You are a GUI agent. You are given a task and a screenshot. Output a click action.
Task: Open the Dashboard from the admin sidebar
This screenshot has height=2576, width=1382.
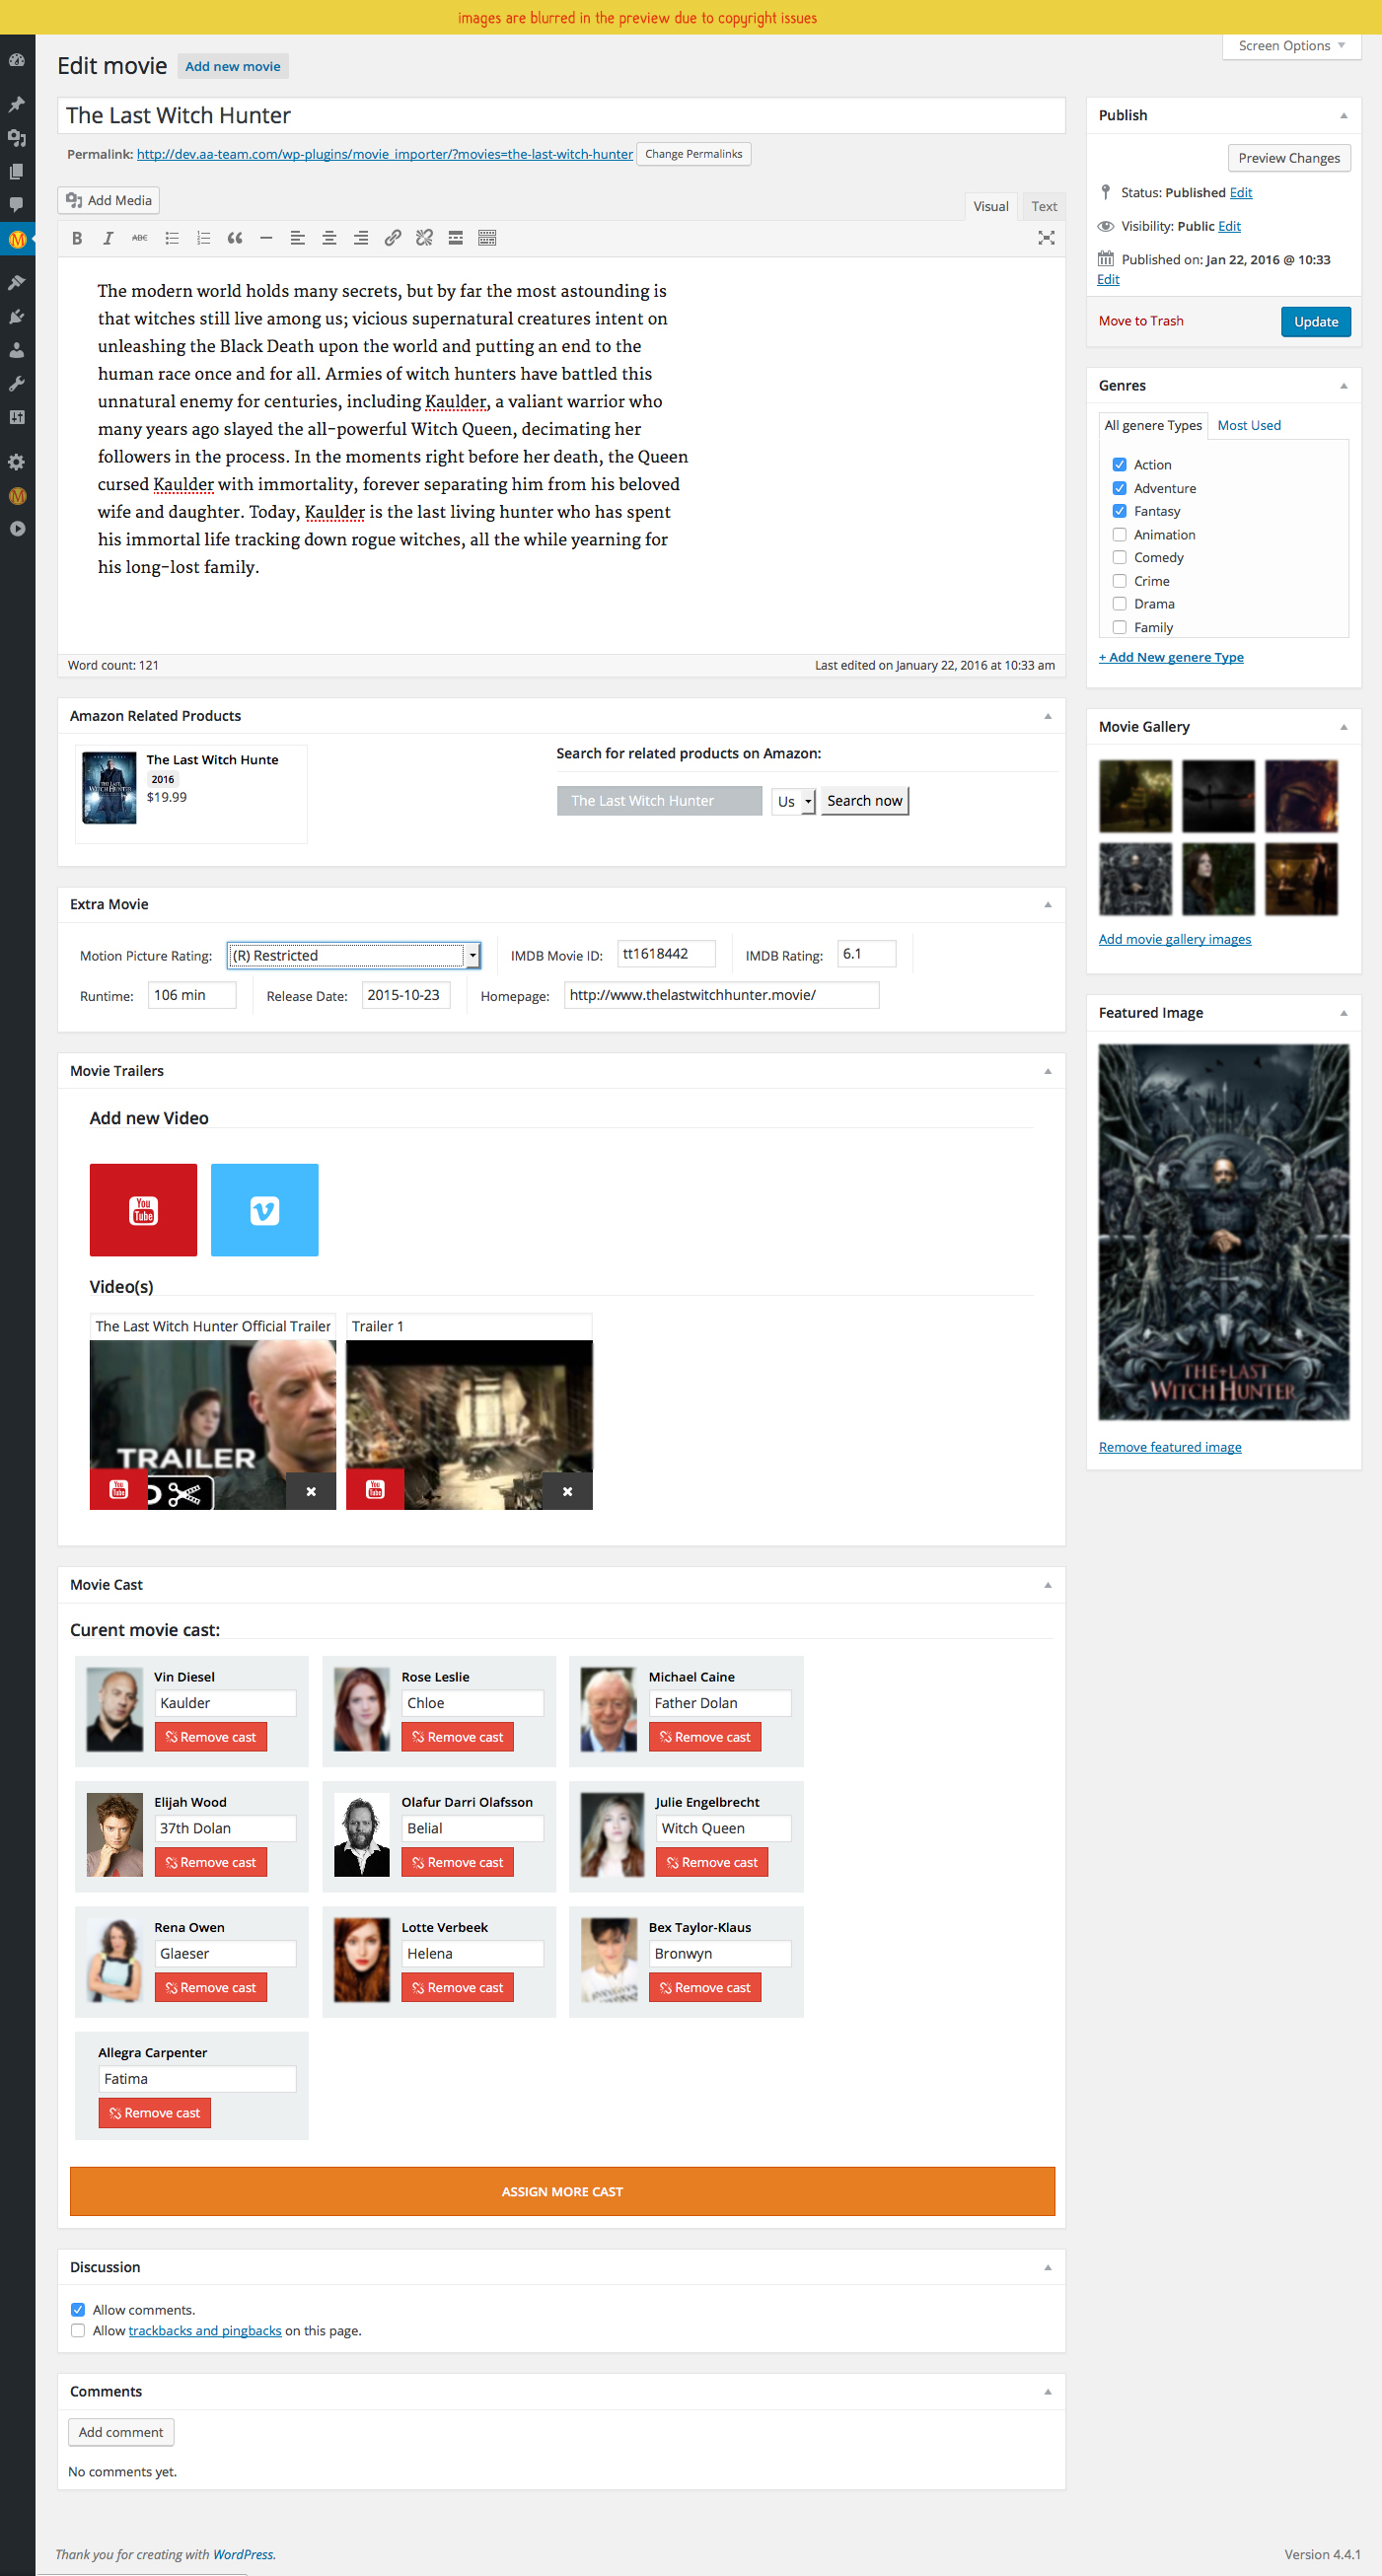click(17, 60)
